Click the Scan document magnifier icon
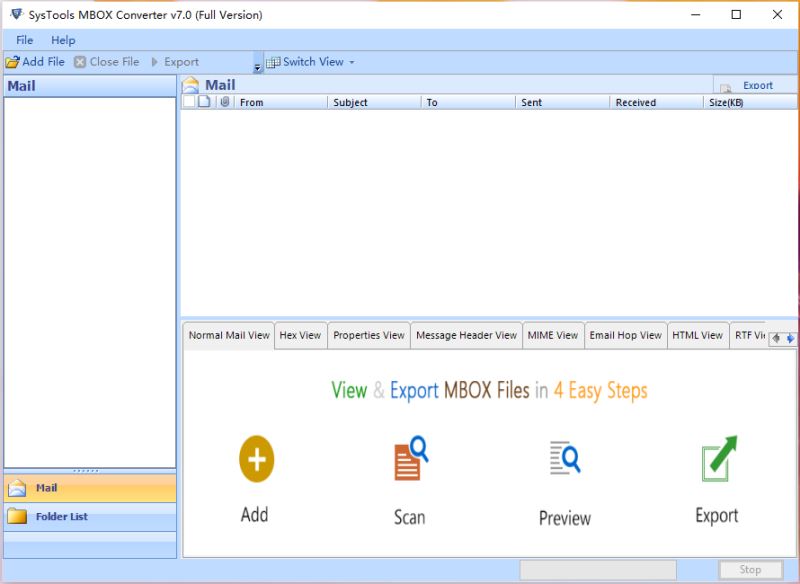The height and width of the screenshot is (584, 800). [411, 458]
